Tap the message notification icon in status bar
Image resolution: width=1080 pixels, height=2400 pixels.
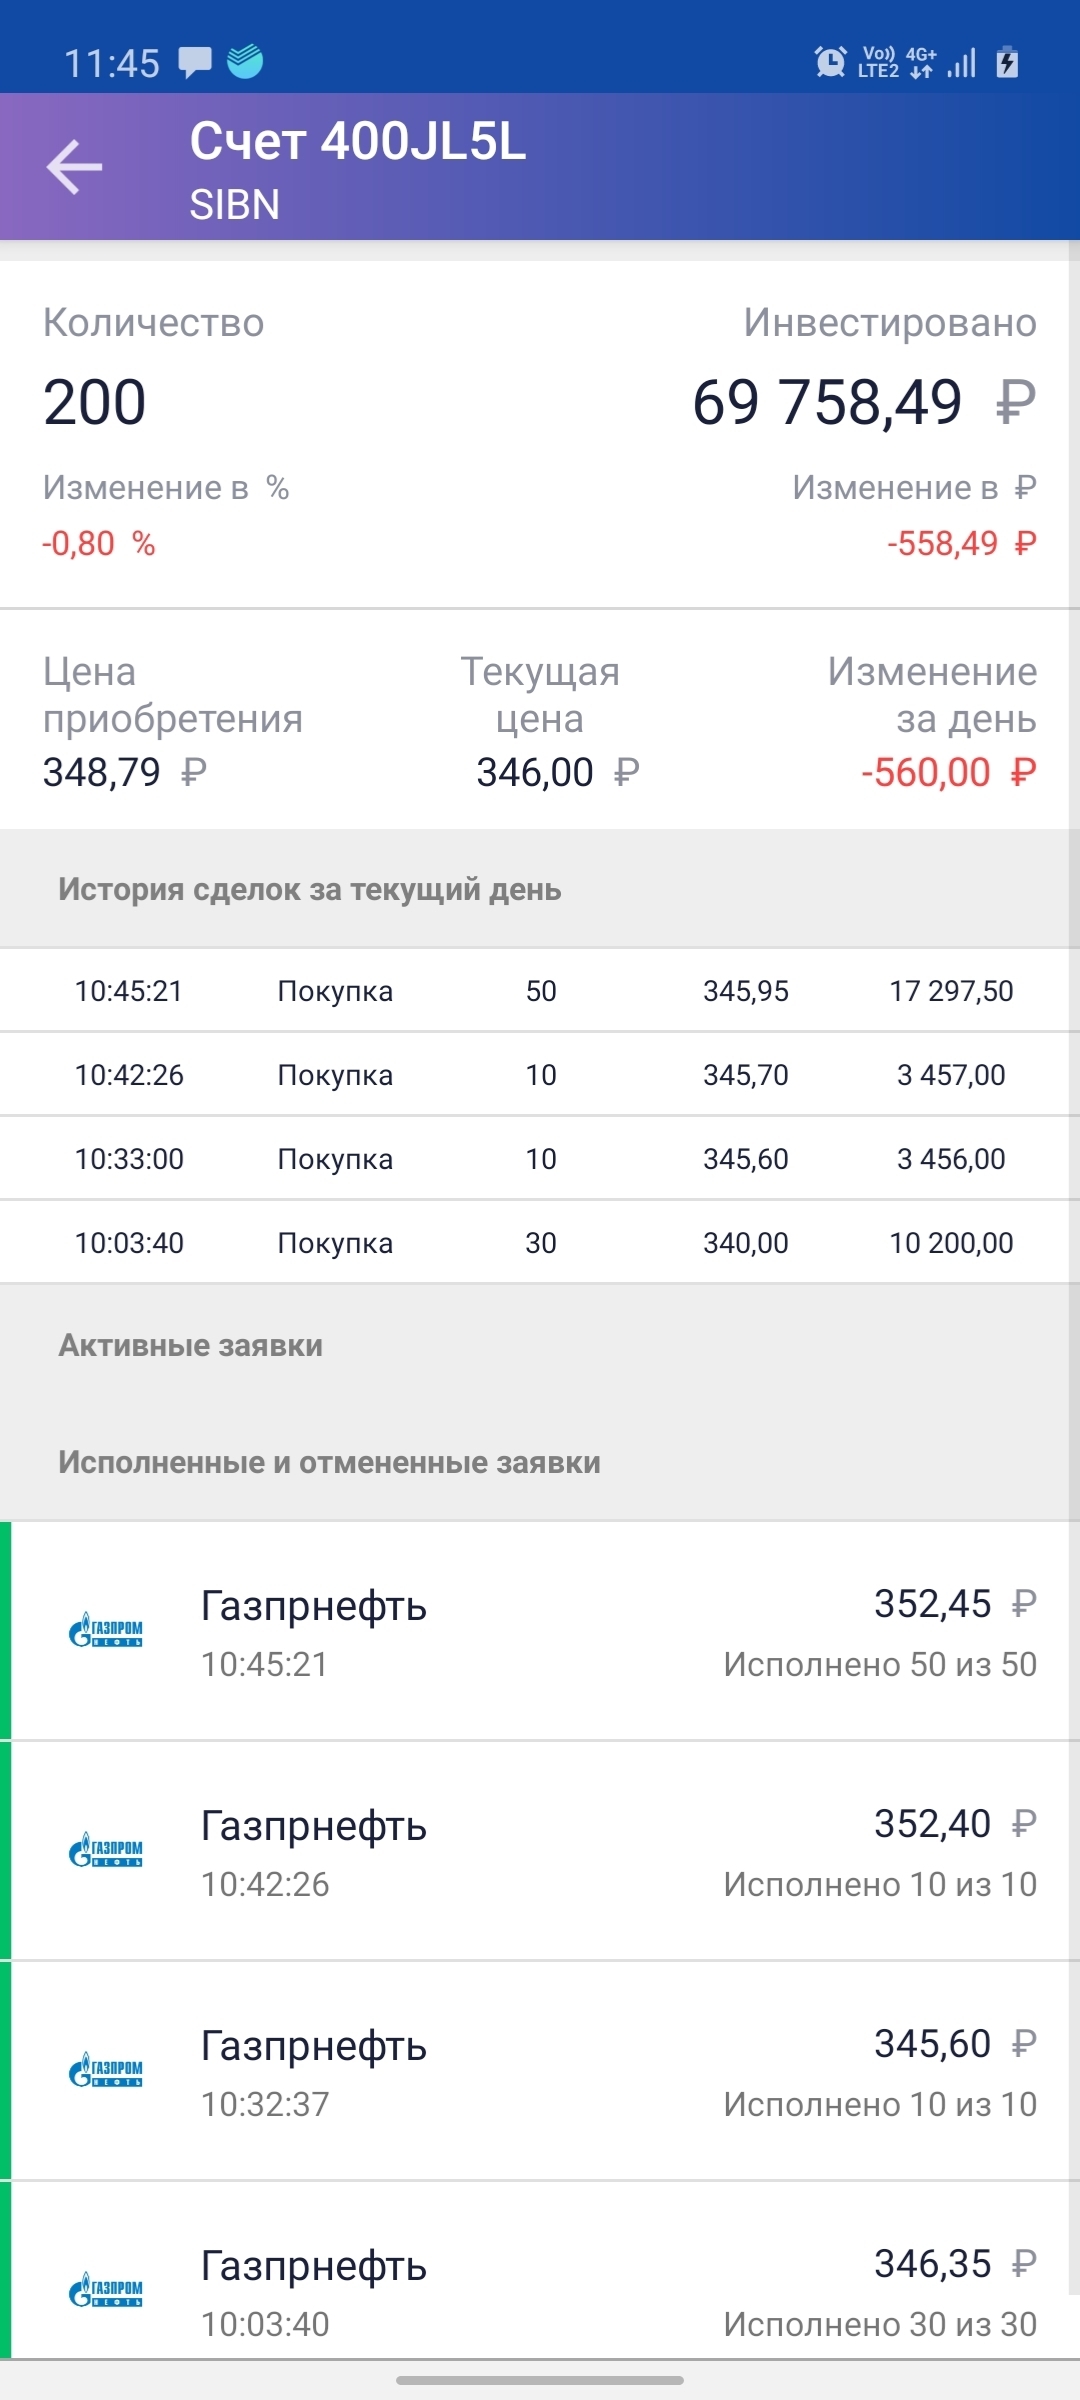195,62
